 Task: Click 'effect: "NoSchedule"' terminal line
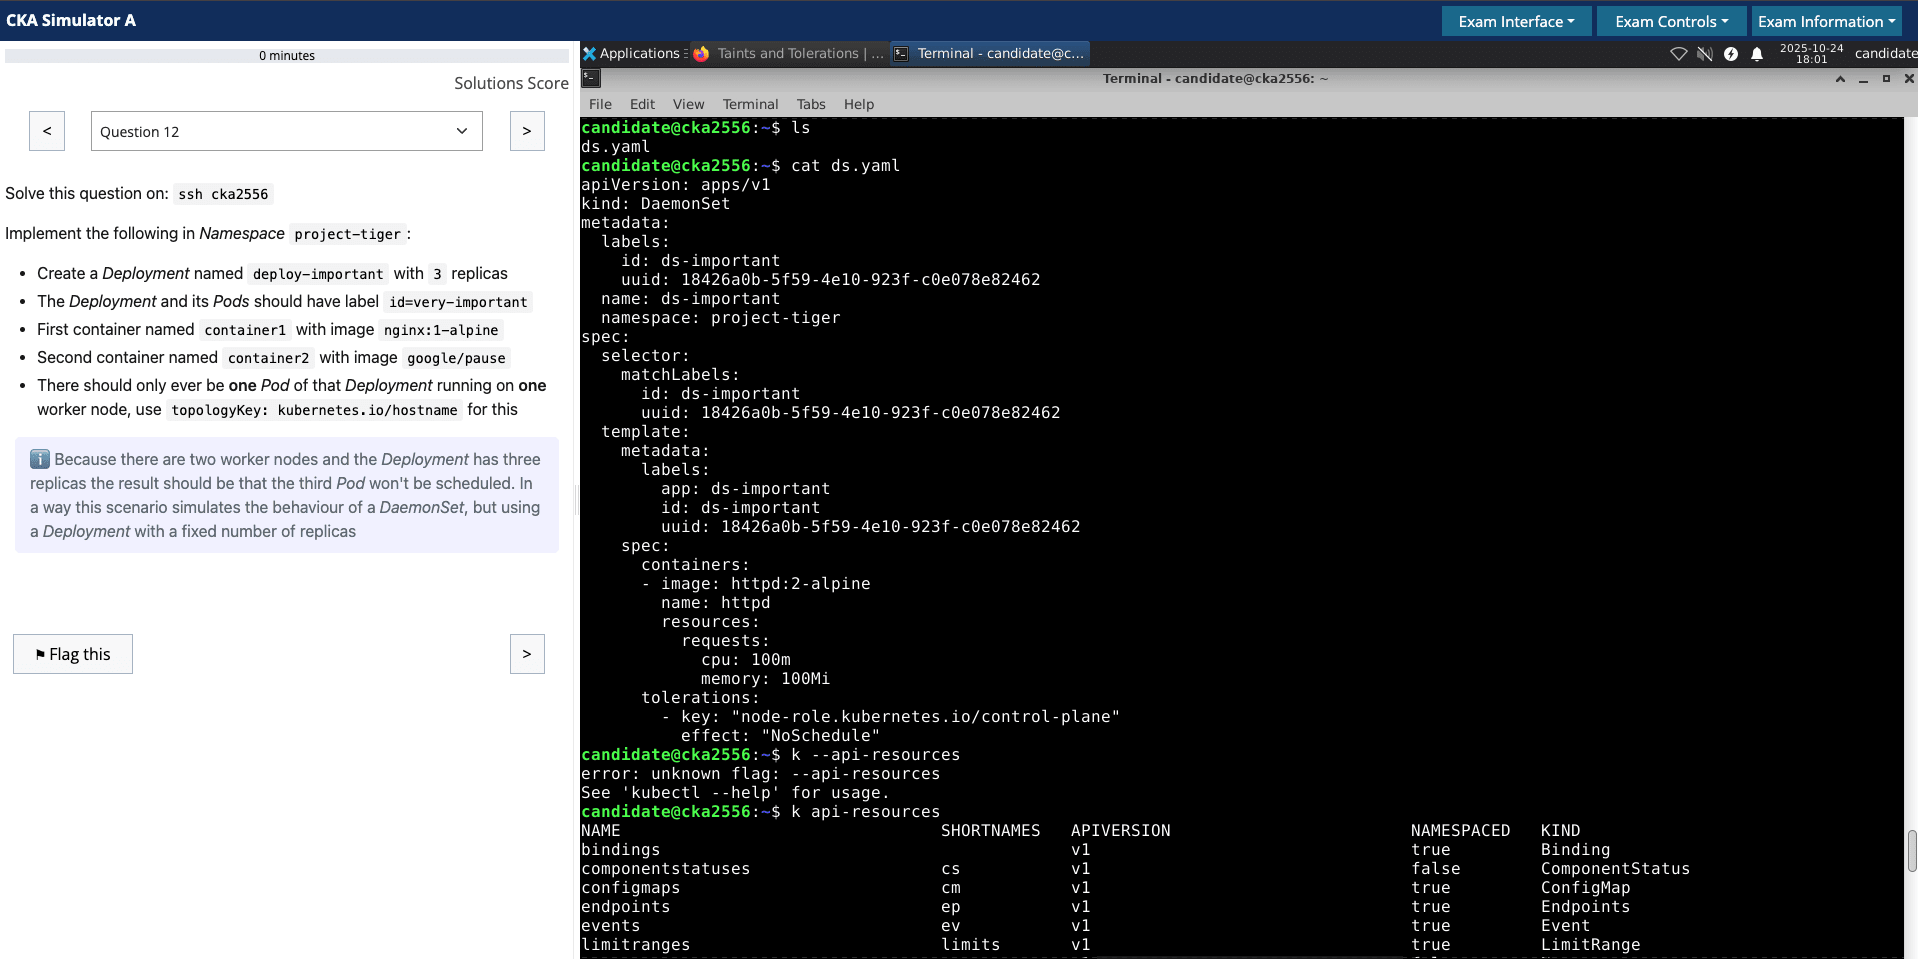(780, 736)
